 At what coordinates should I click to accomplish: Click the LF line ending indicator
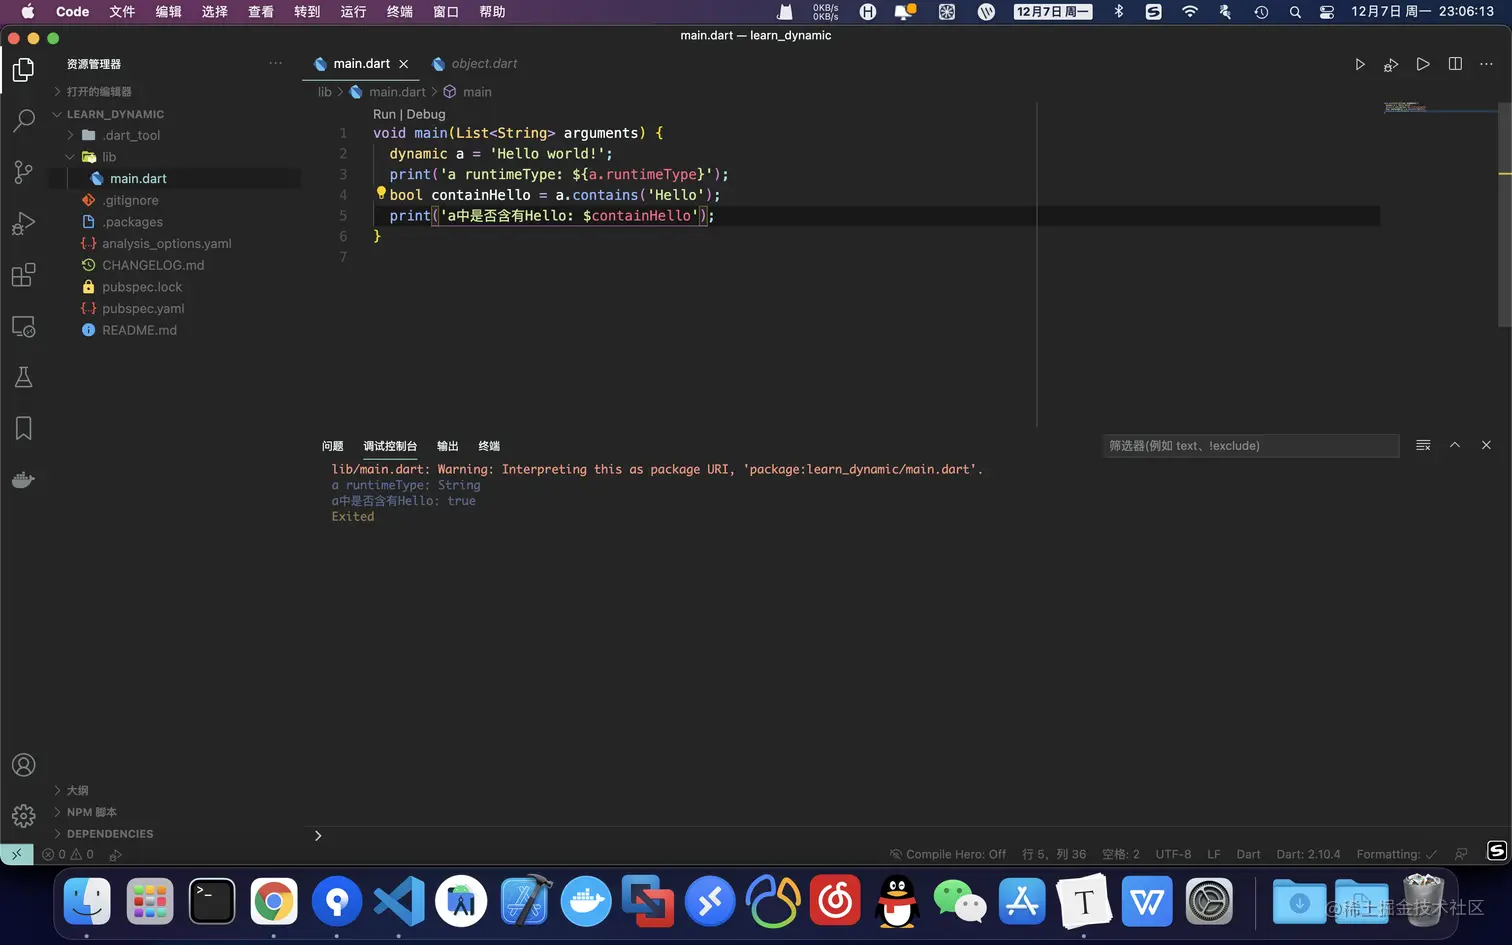click(1214, 854)
